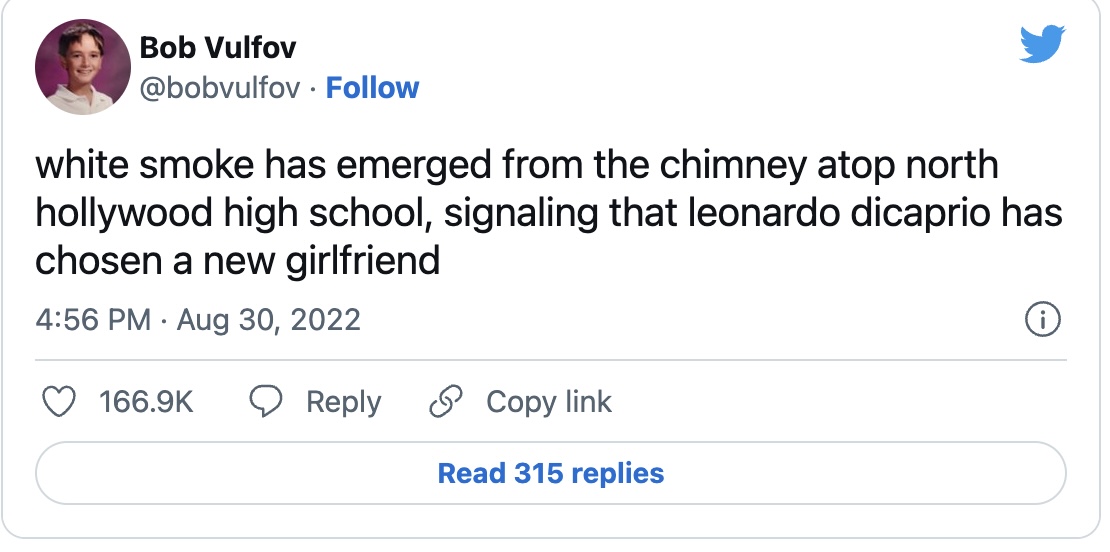1110x552 pixels.
Task: Click "chosen a new girlfriend" tweet line
Action: click(238, 261)
